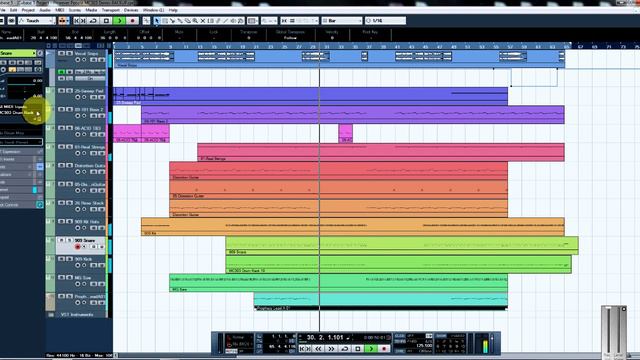Enable monitor on 61-Real Strings track
The width and height of the screenshot is (640, 360).
[x=84, y=153]
